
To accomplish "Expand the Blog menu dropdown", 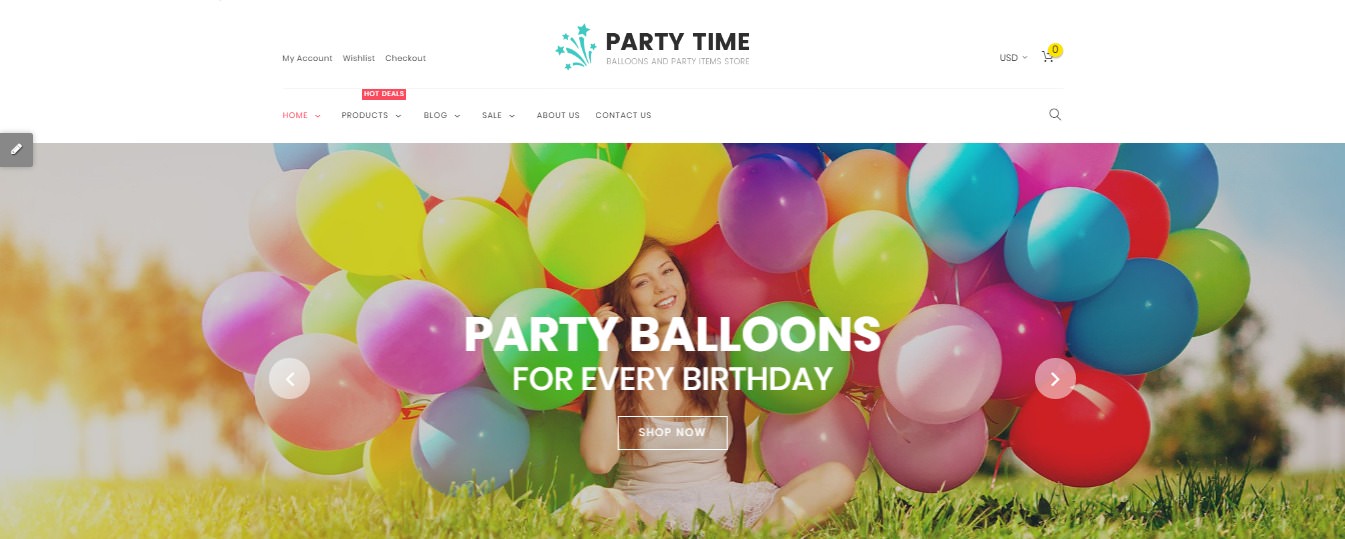I will tap(442, 116).
